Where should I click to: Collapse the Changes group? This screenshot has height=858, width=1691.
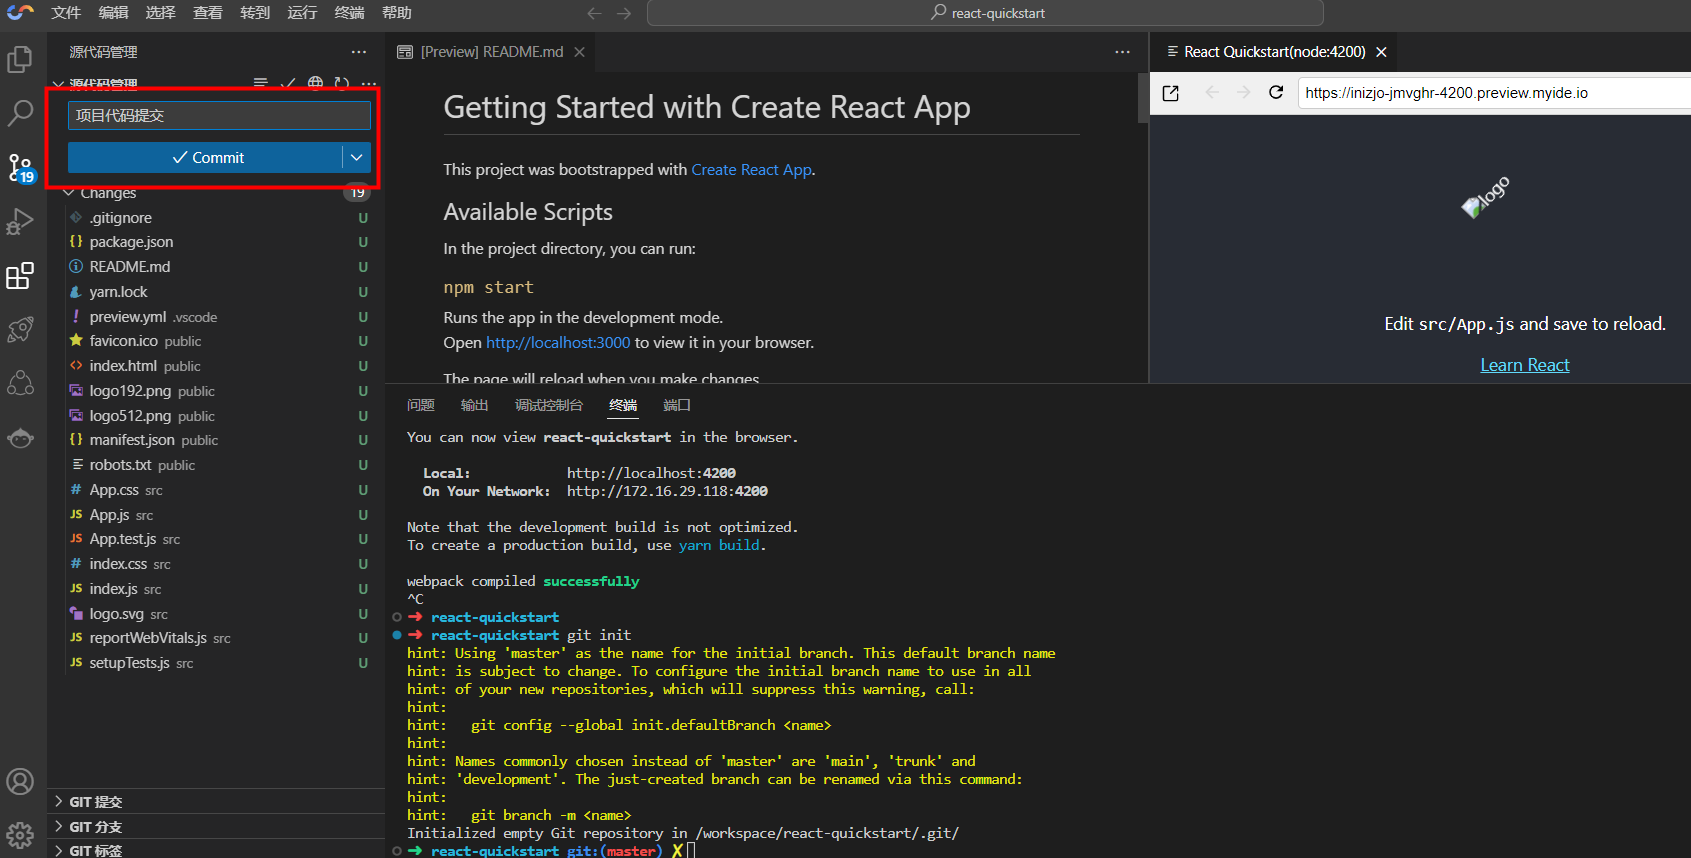(68, 193)
